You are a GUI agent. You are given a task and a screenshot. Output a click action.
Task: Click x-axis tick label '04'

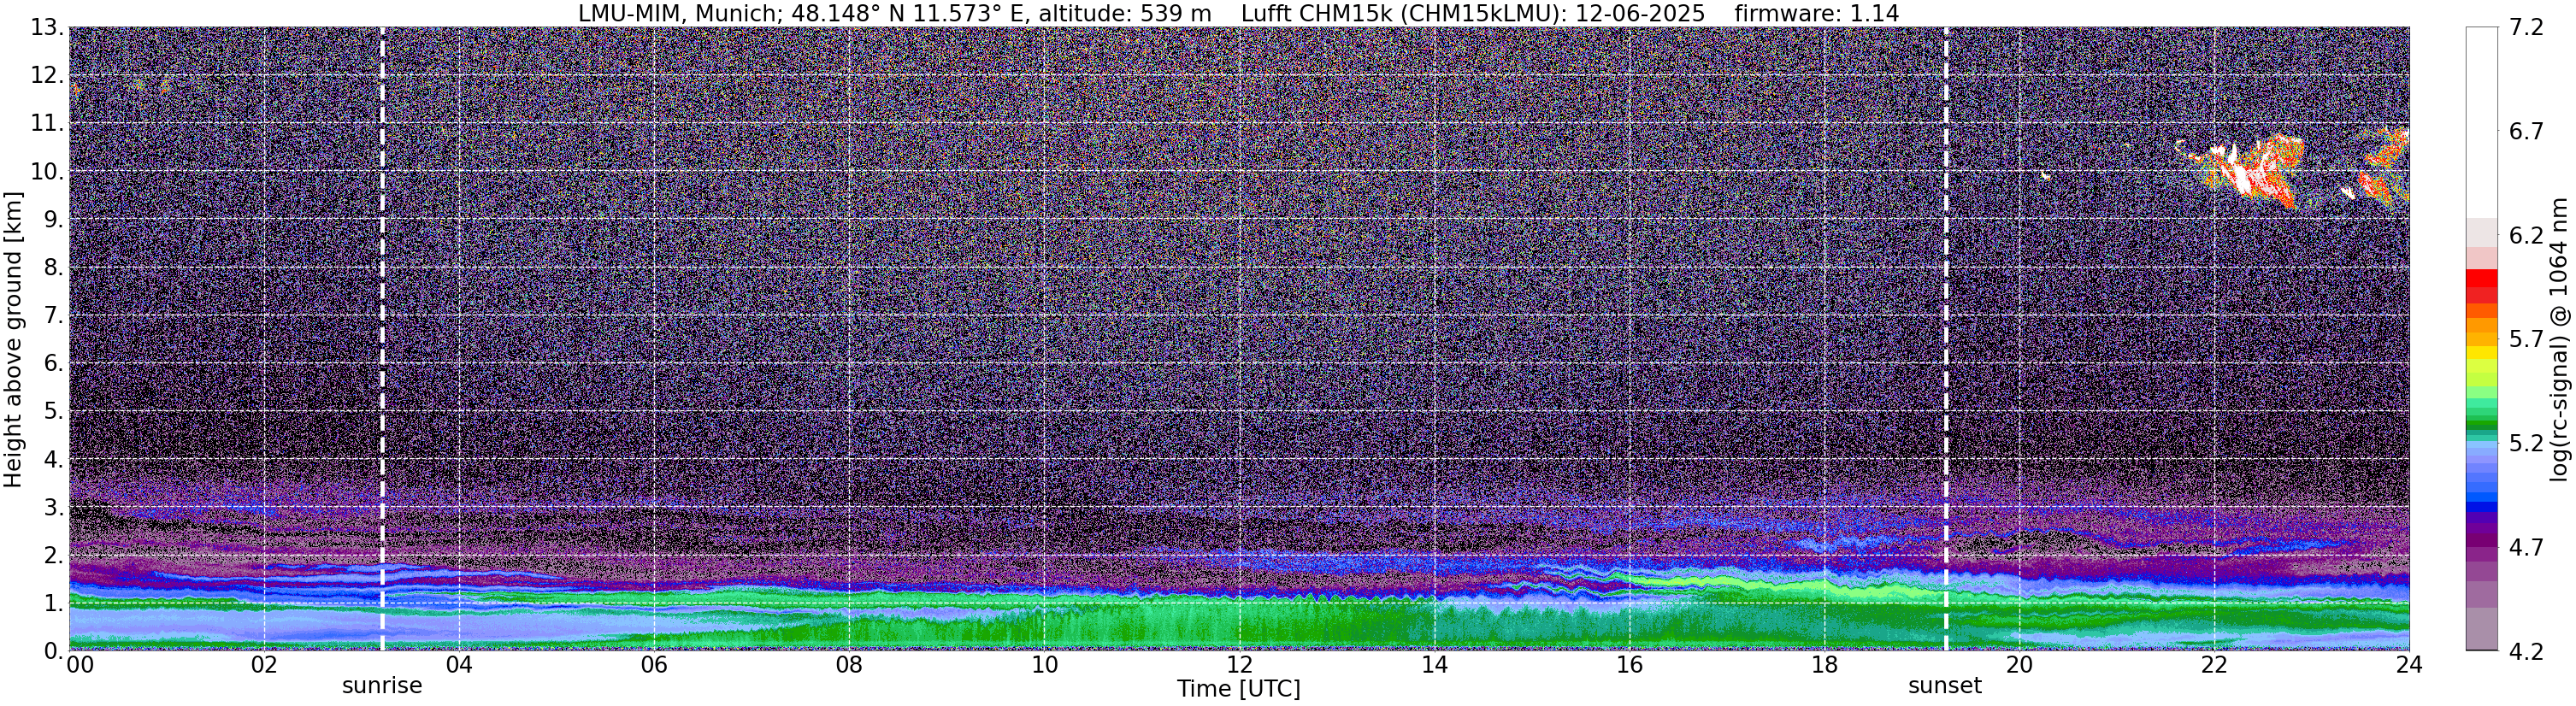coord(459,665)
